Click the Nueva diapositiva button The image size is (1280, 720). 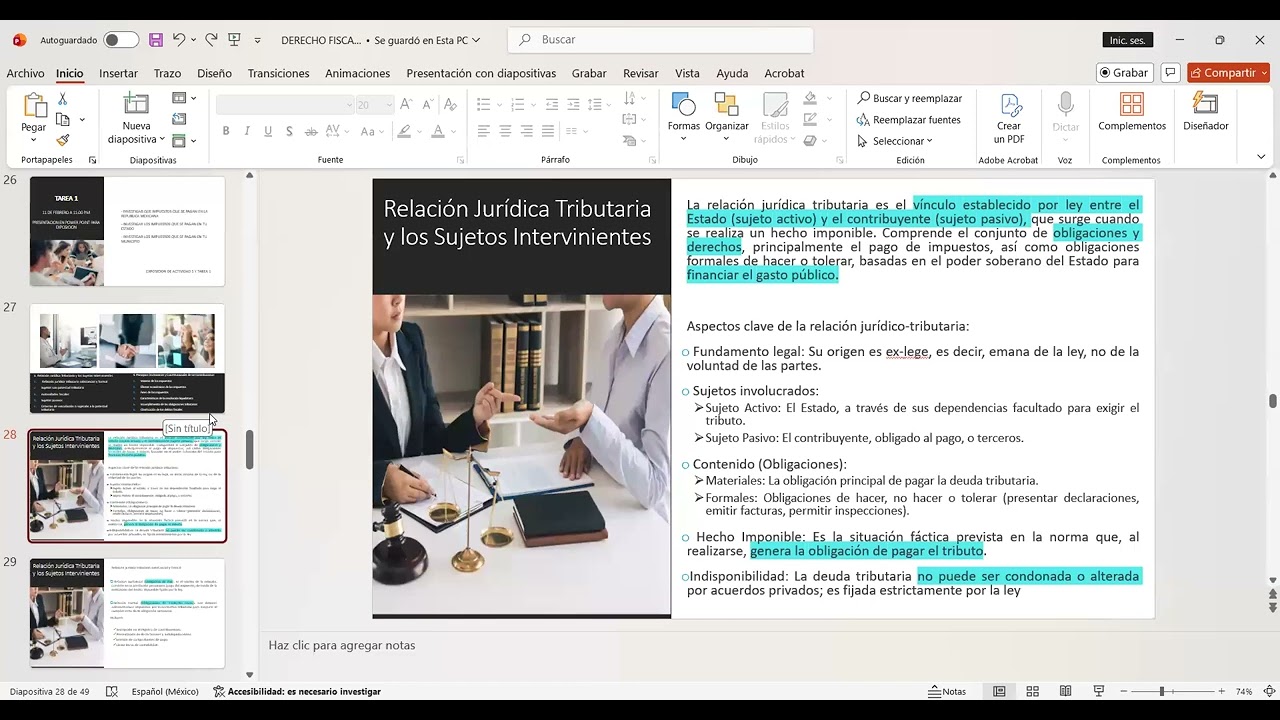coord(137,118)
